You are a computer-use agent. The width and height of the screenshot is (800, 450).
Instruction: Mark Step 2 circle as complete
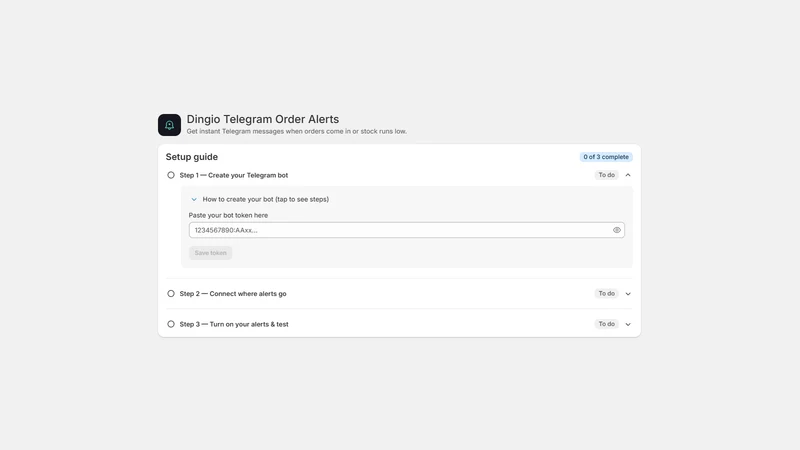[x=171, y=293]
